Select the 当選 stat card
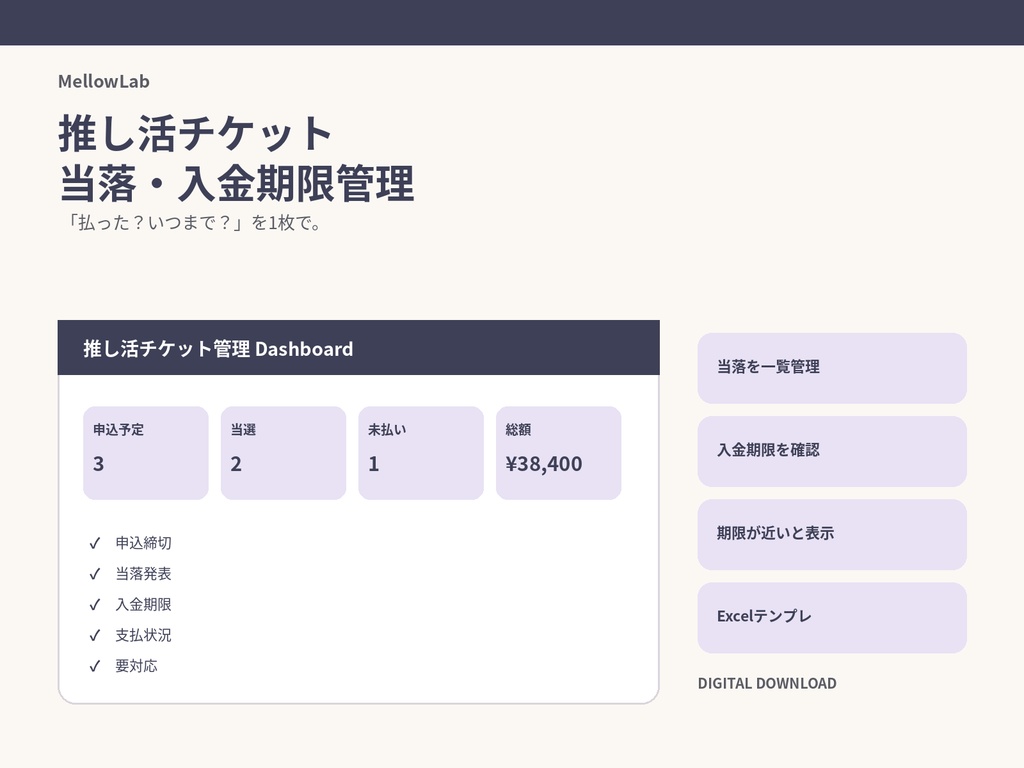Image resolution: width=1024 pixels, height=768 pixels. pyautogui.click(x=283, y=453)
